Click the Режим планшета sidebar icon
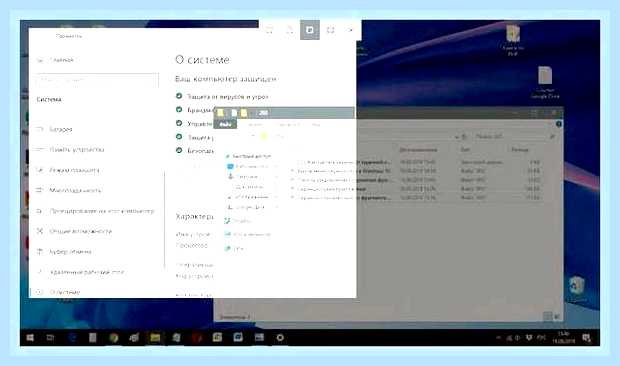The width and height of the screenshot is (620, 366). coord(40,170)
